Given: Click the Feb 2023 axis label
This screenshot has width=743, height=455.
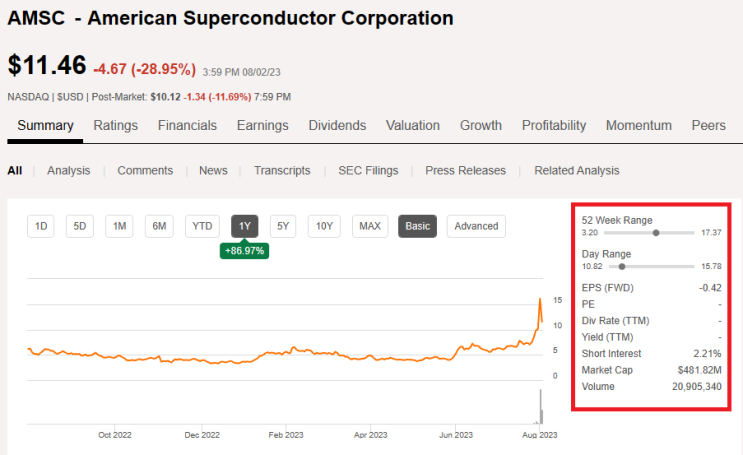Looking at the screenshot, I should click(x=286, y=435).
